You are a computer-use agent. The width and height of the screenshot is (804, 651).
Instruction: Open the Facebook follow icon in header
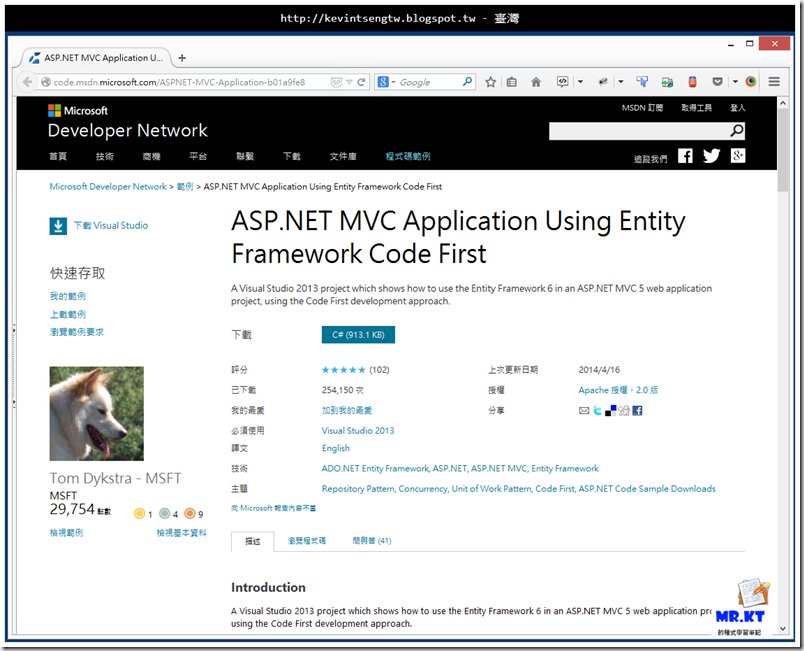[x=685, y=156]
